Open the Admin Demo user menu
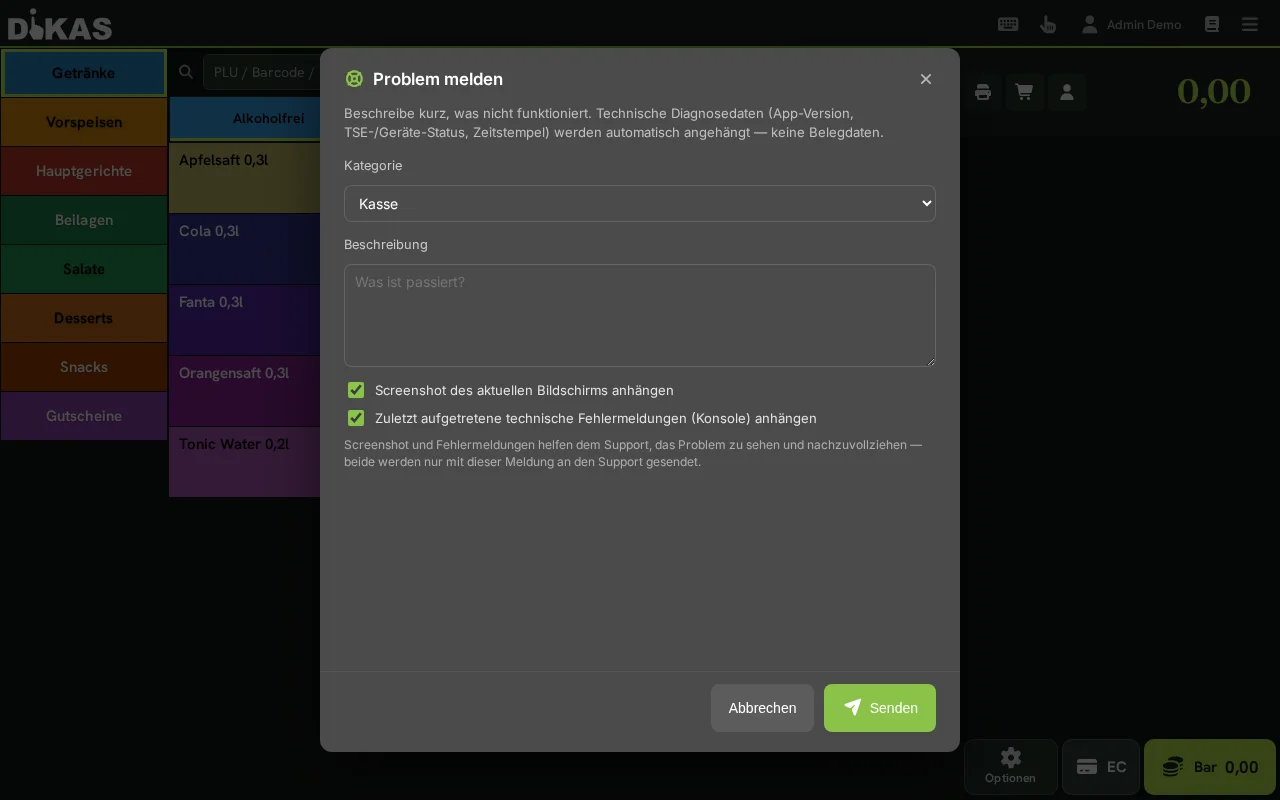Screen dimensions: 1280x800 coord(1131,24)
